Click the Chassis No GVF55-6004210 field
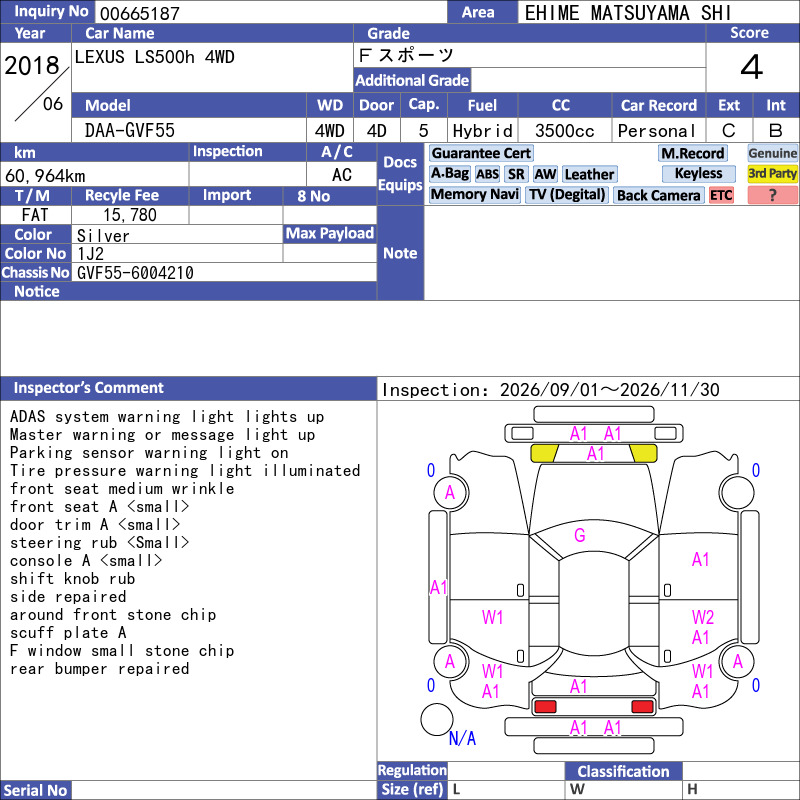Screen dimensions: 800x800 (x=224, y=272)
